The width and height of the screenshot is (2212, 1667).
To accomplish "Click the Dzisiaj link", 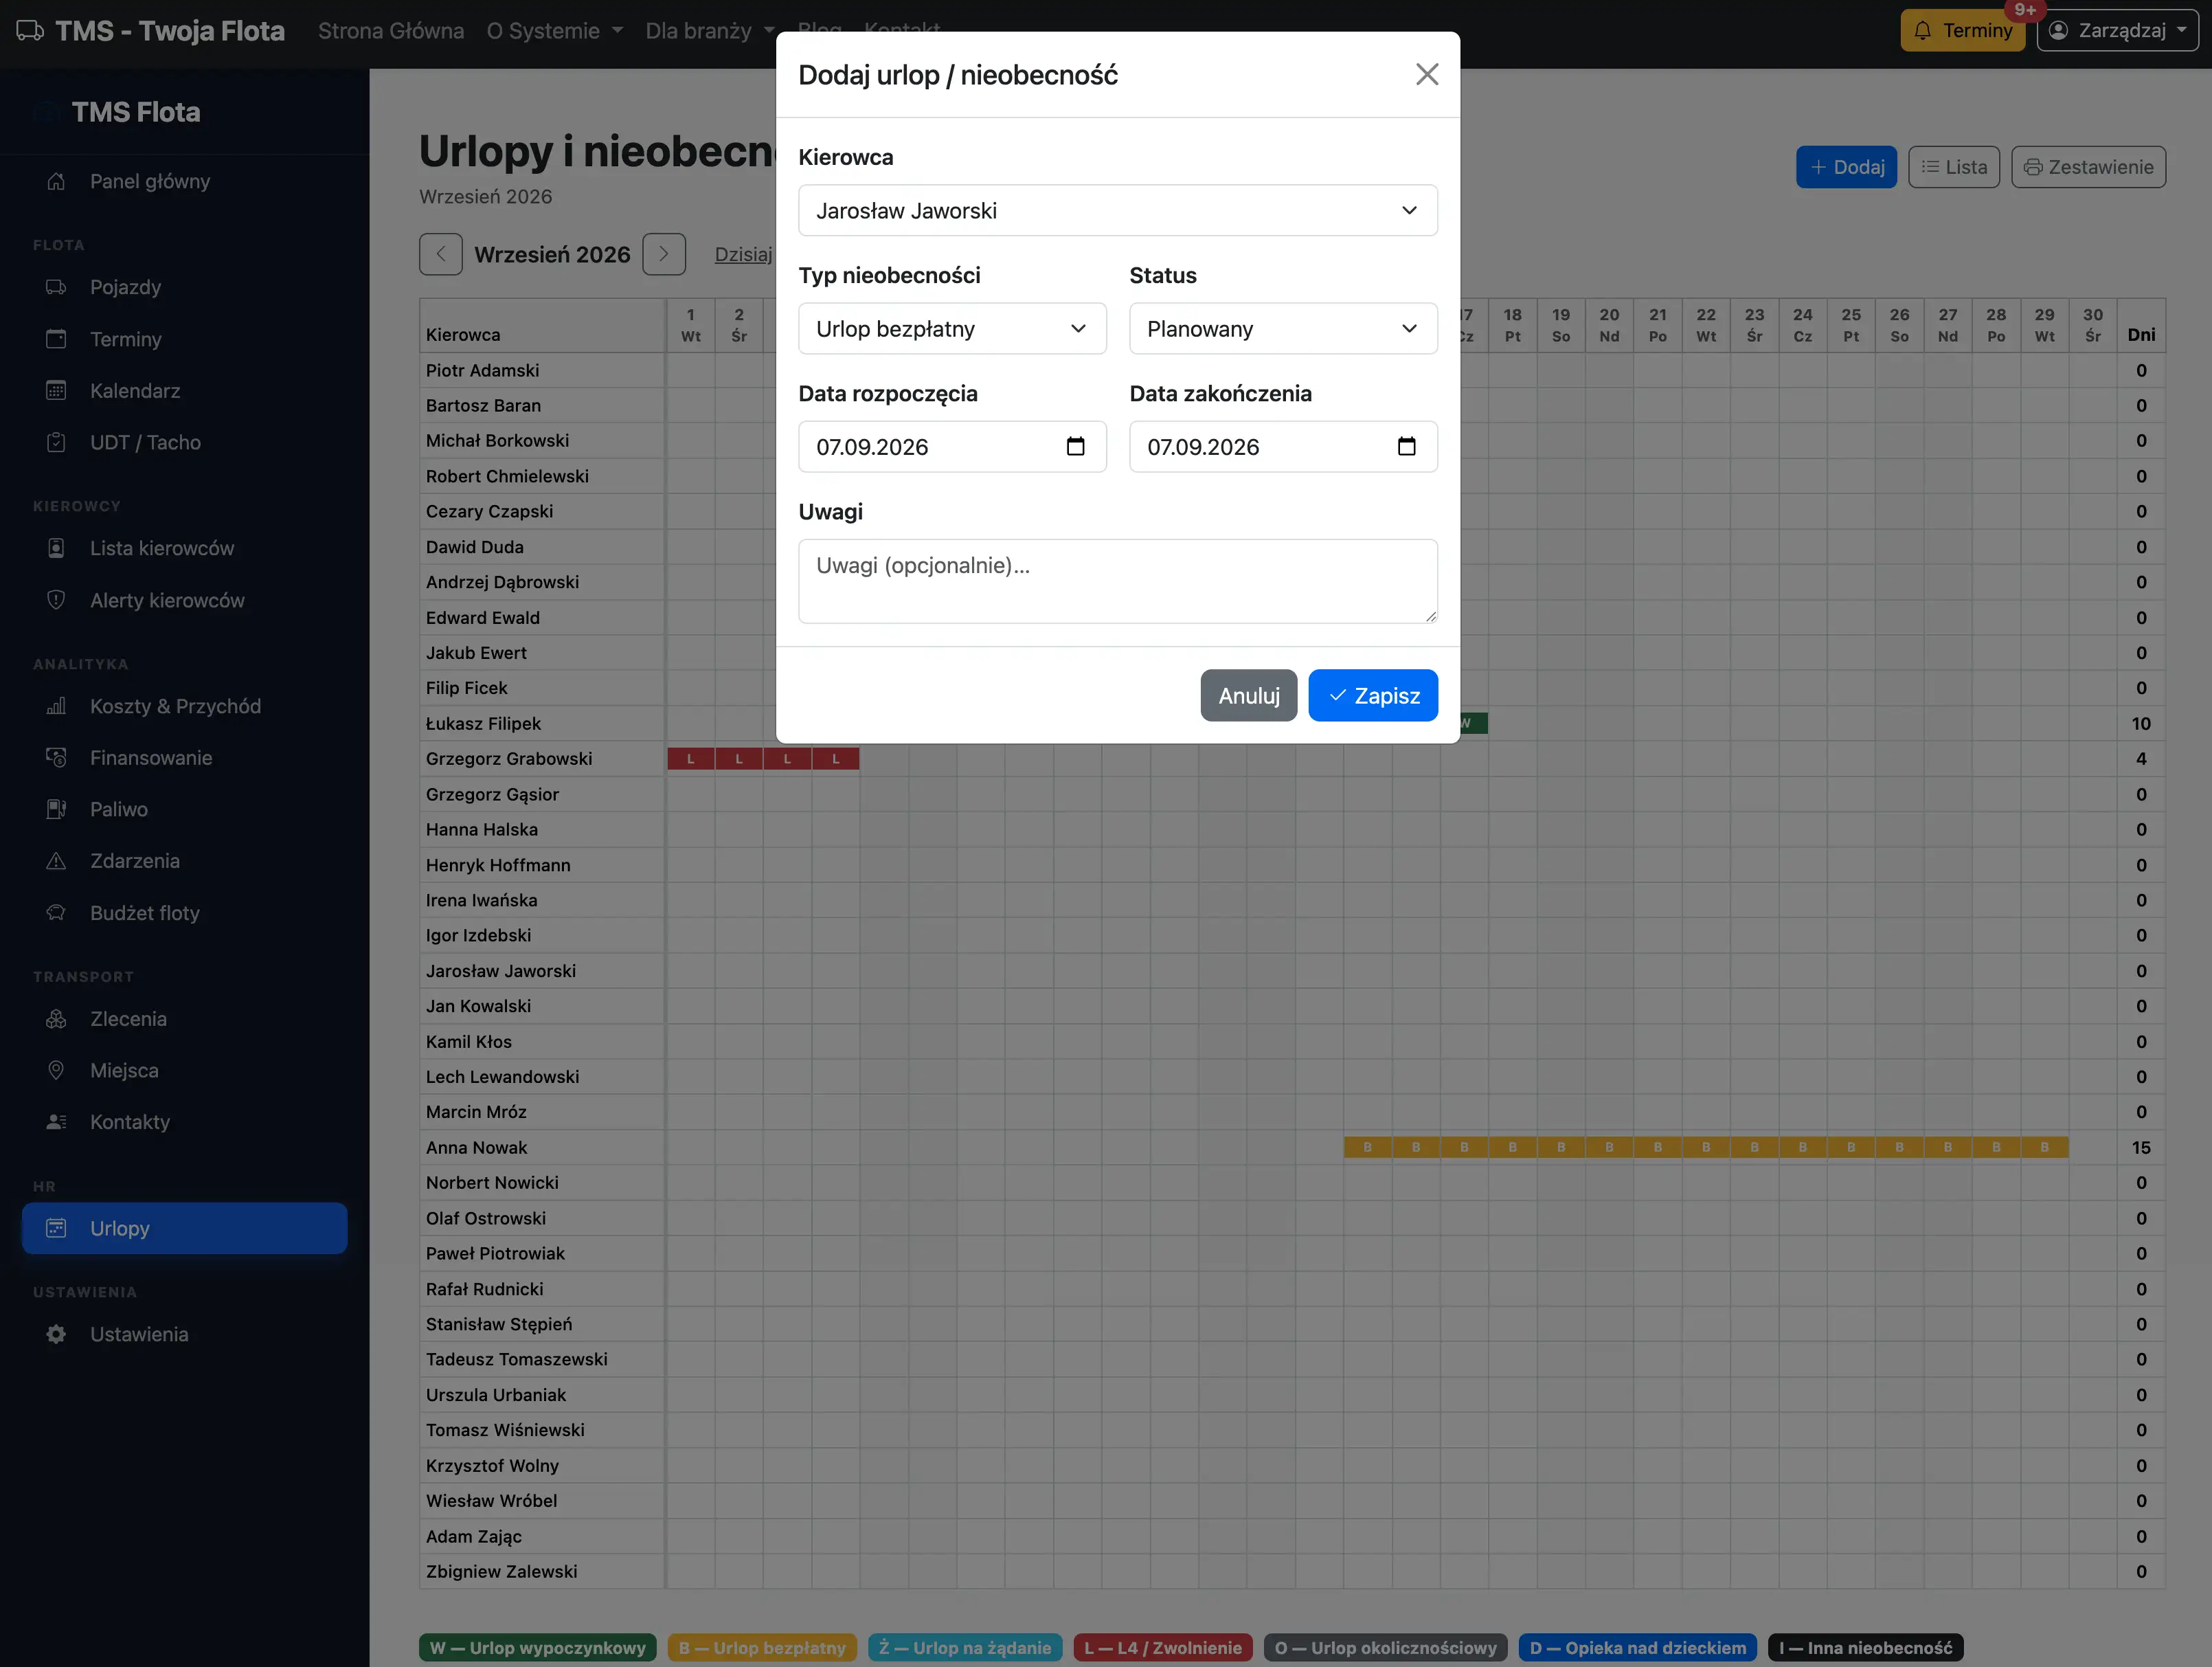I will pyautogui.click(x=743, y=254).
